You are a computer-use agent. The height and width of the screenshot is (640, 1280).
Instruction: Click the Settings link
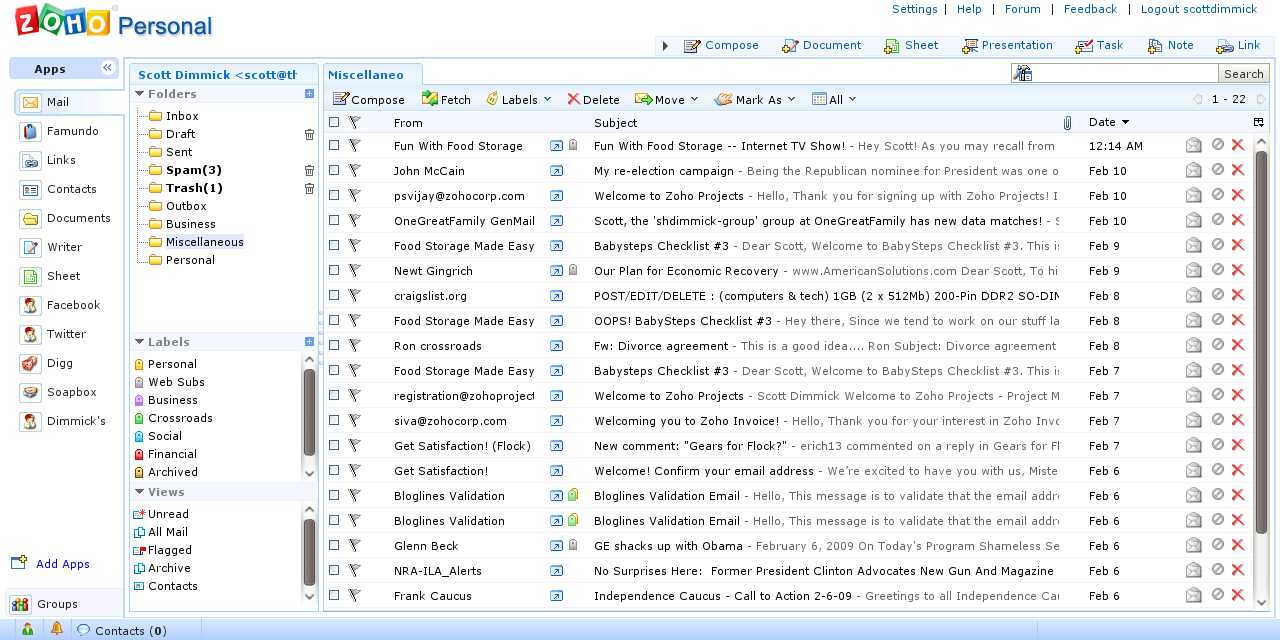[x=914, y=9]
